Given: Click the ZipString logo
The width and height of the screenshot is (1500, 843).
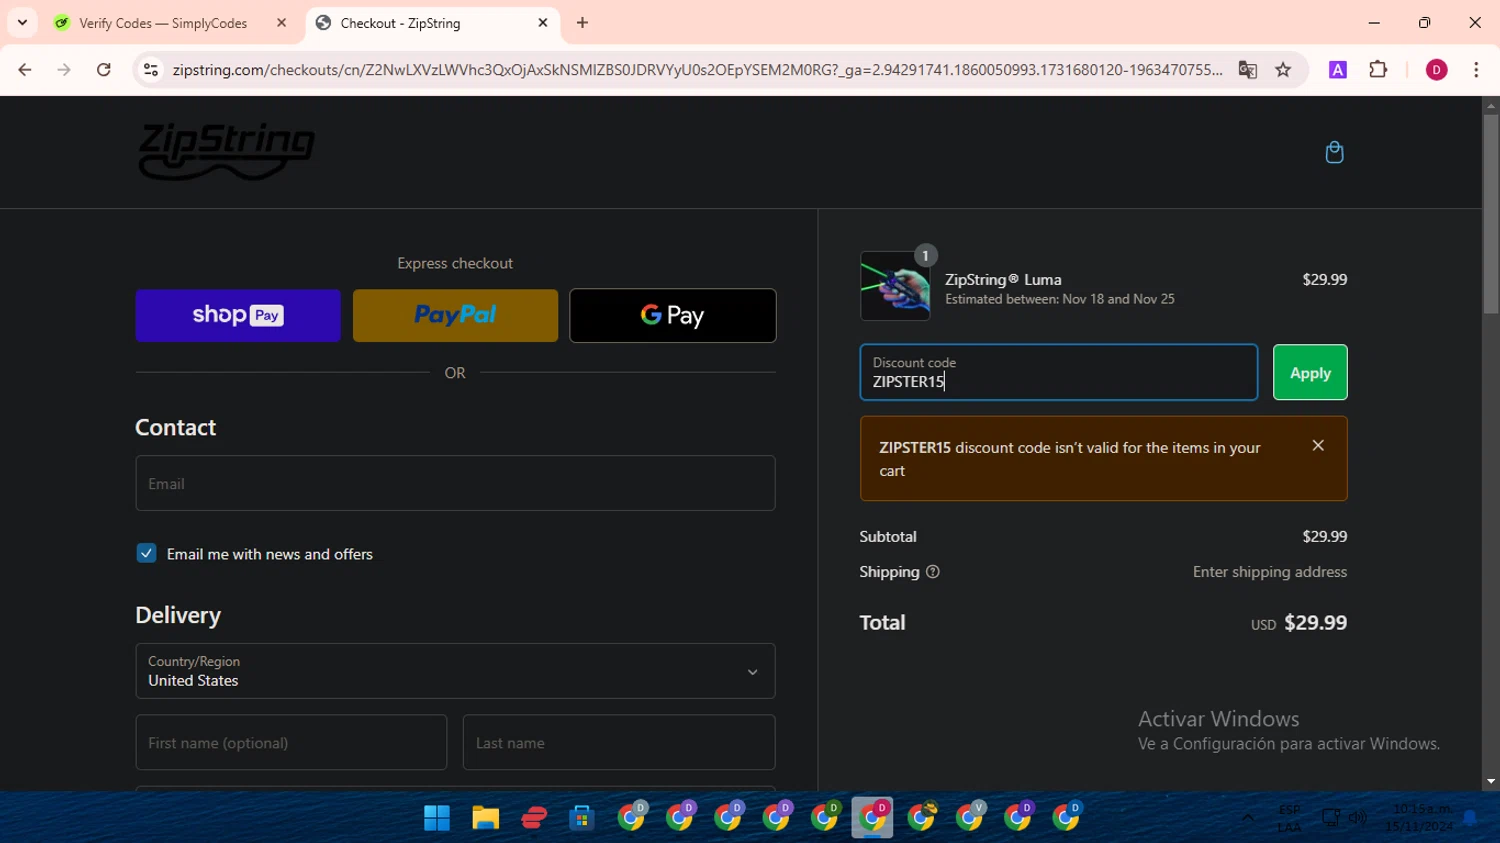Looking at the screenshot, I should (226, 152).
